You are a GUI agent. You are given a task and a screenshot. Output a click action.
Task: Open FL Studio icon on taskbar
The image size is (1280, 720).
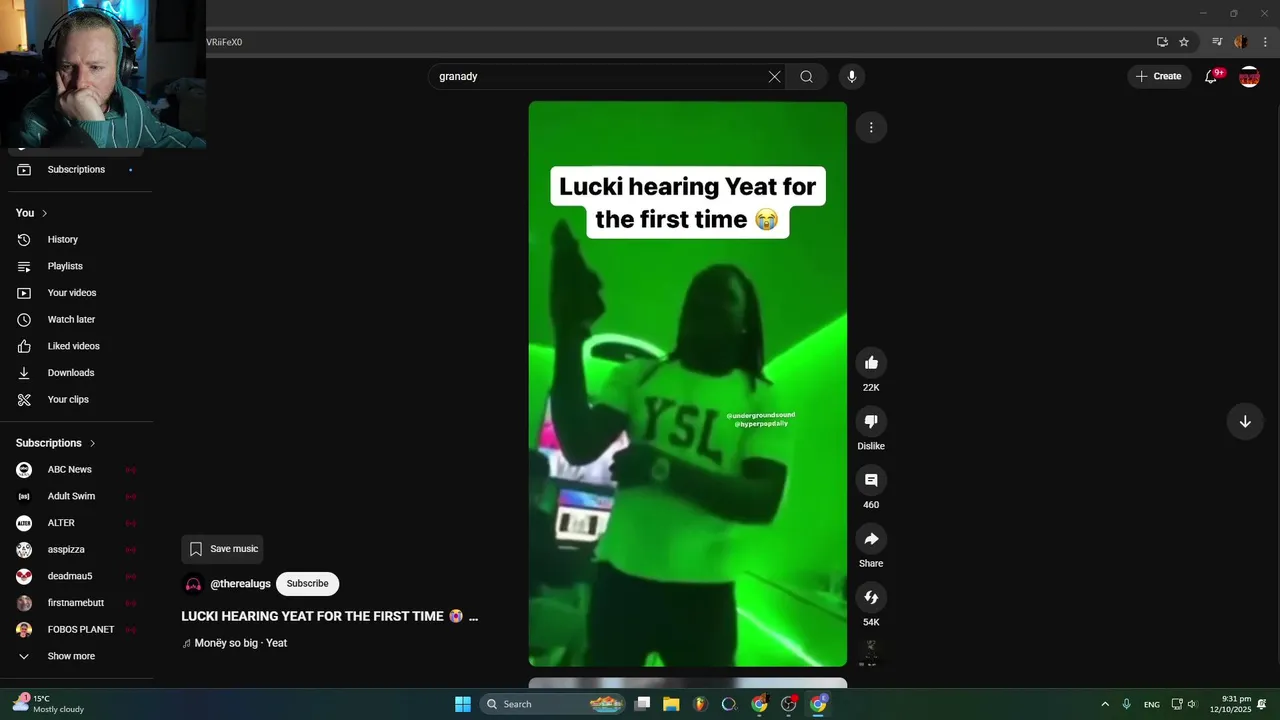pyautogui.click(x=700, y=704)
